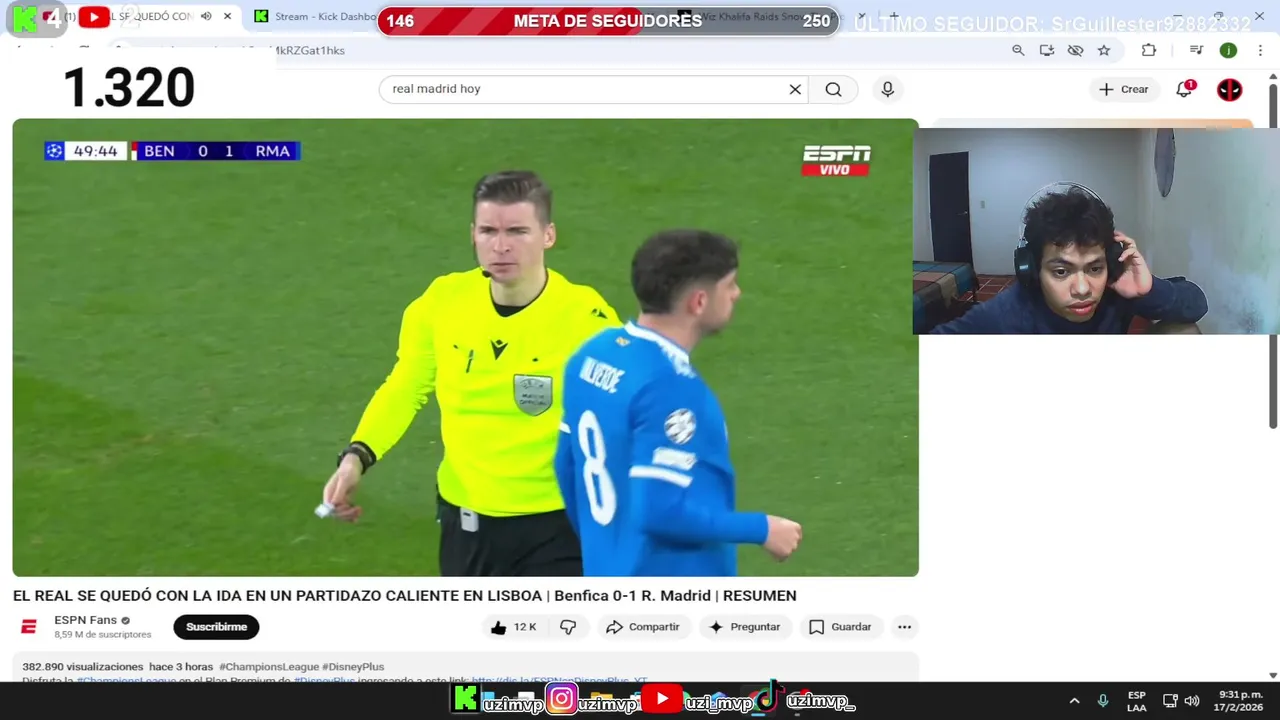Click the Benfica 0-1 R. Madrid video title

pyautogui.click(x=404, y=596)
